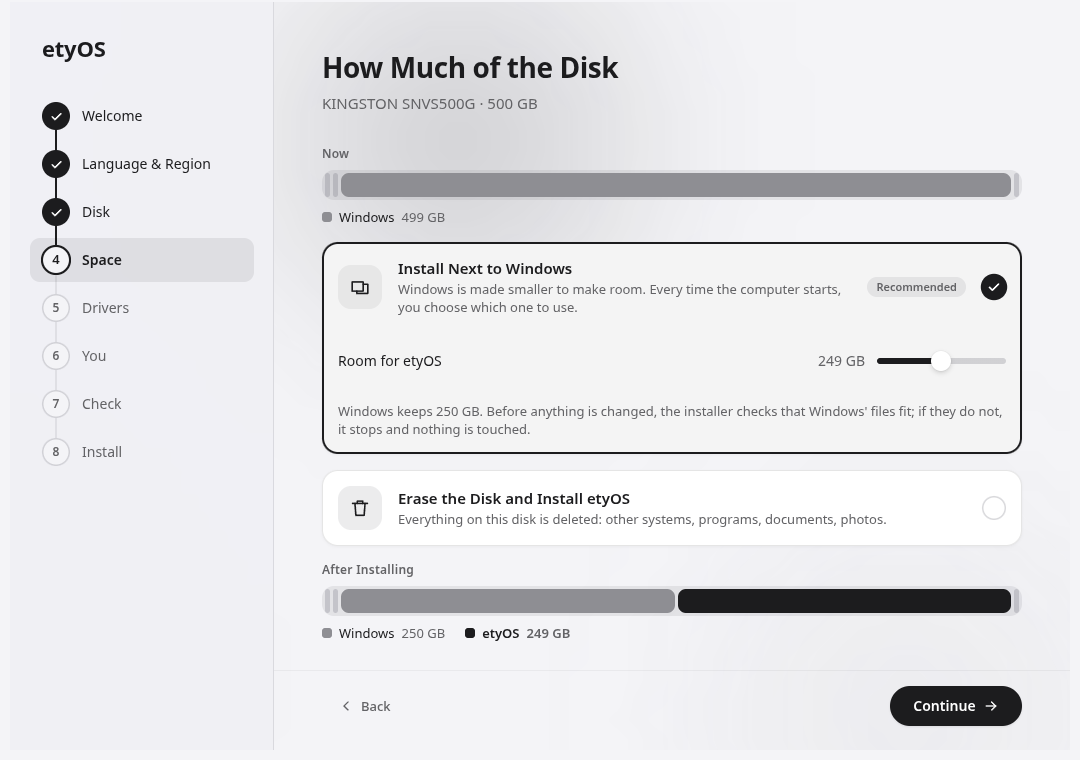
Task: Click the Windows keeps 250 GB note
Action: point(670,420)
